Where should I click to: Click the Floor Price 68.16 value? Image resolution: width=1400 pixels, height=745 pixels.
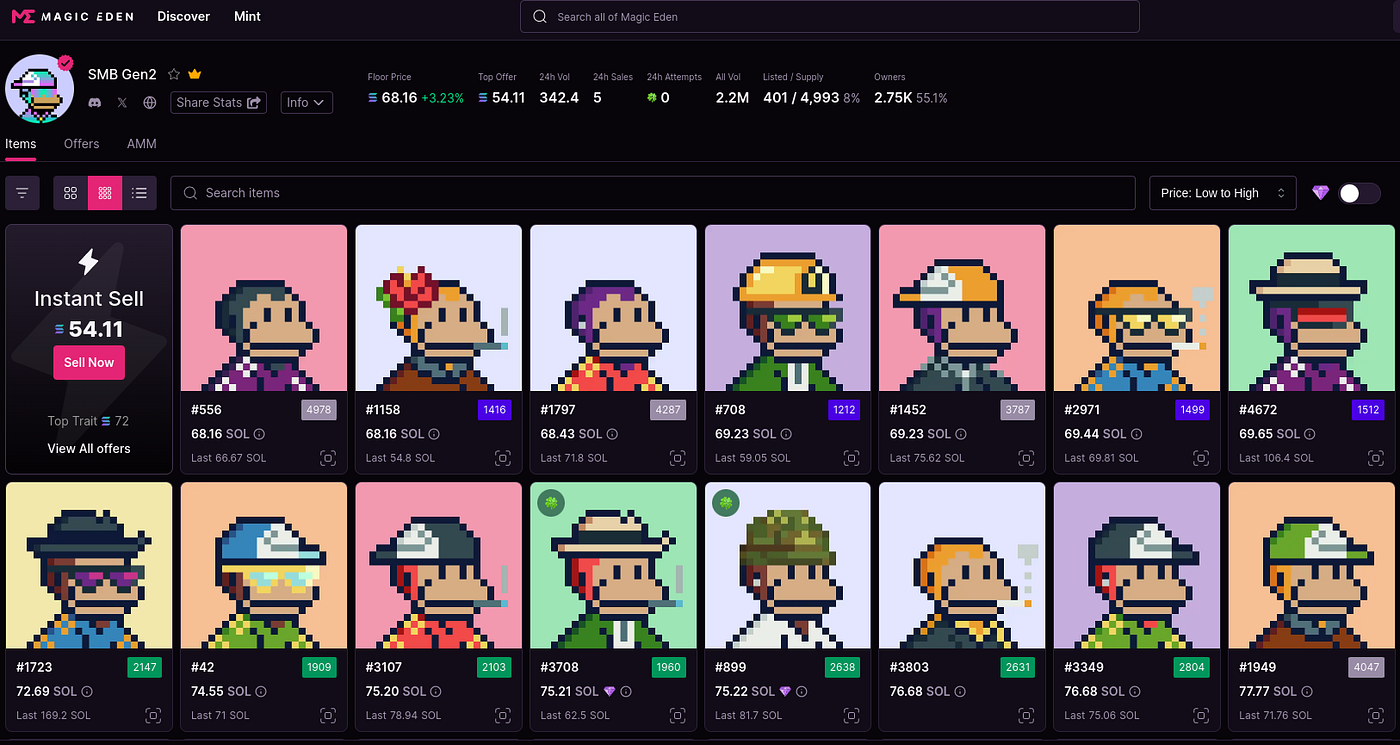click(x=399, y=98)
